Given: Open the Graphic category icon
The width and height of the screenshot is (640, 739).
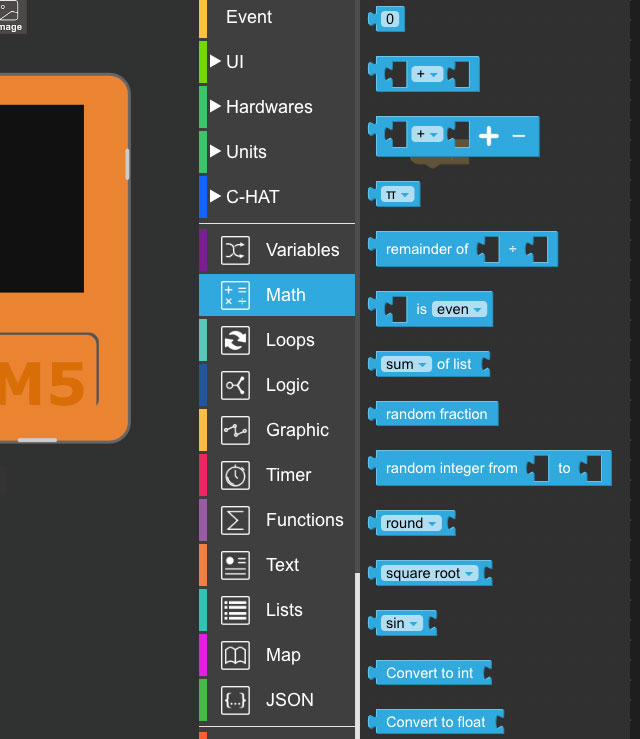Looking at the screenshot, I should (x=235, y=430).
